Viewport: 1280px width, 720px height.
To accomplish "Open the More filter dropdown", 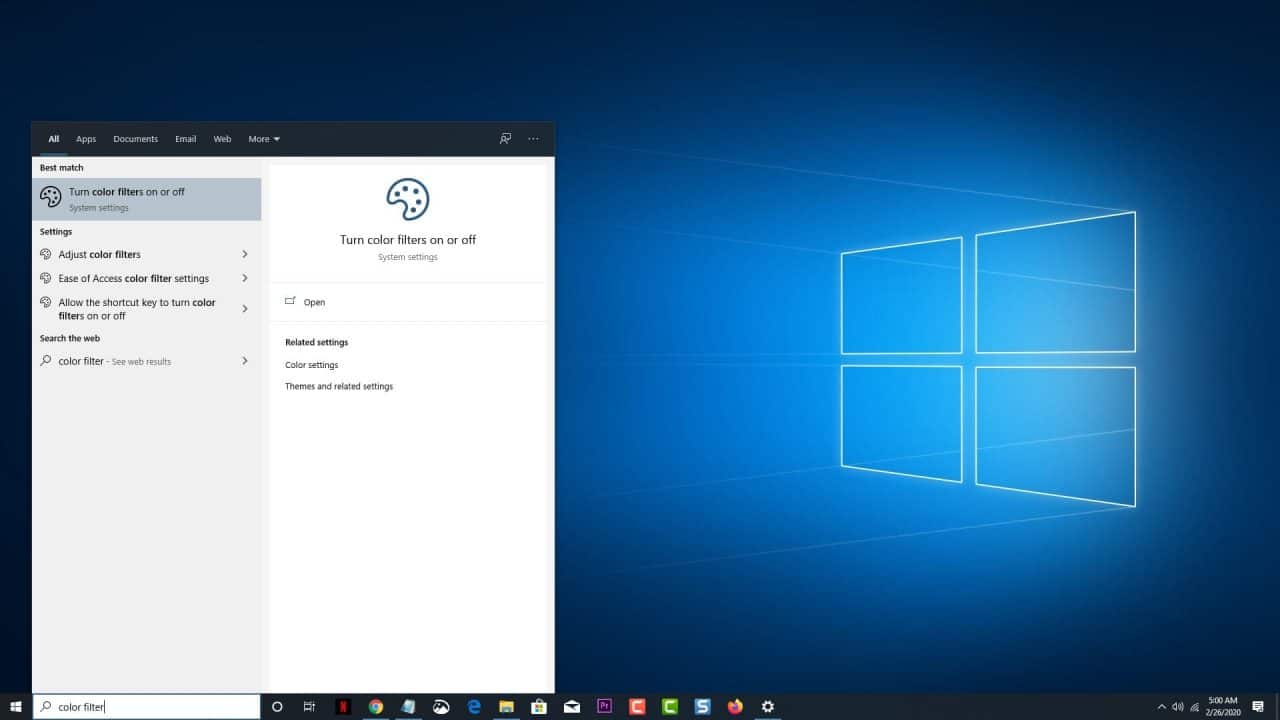I will pyautogui.click(x=264, y=139).
